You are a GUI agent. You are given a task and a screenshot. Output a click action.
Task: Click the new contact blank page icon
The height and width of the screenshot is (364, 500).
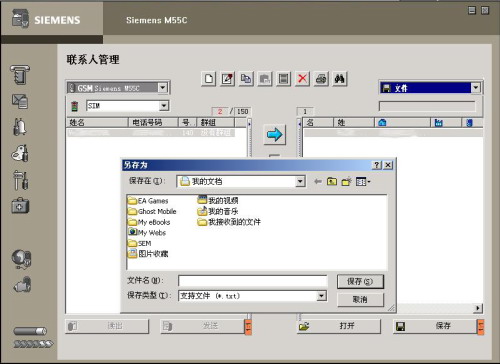coord(209,79)
